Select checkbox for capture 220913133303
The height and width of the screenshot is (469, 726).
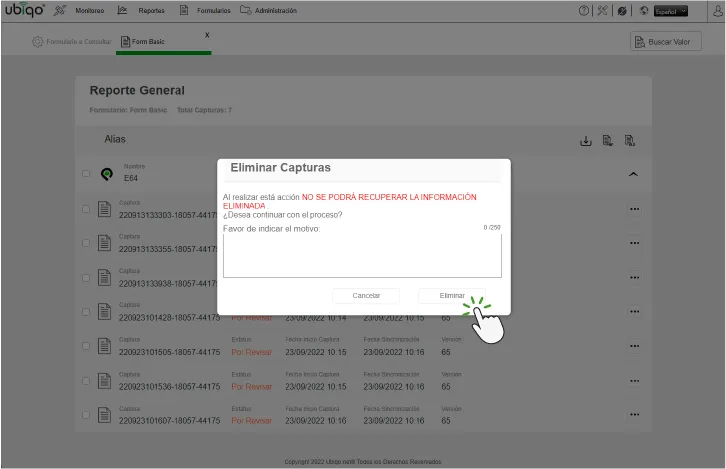click(86, 209)
